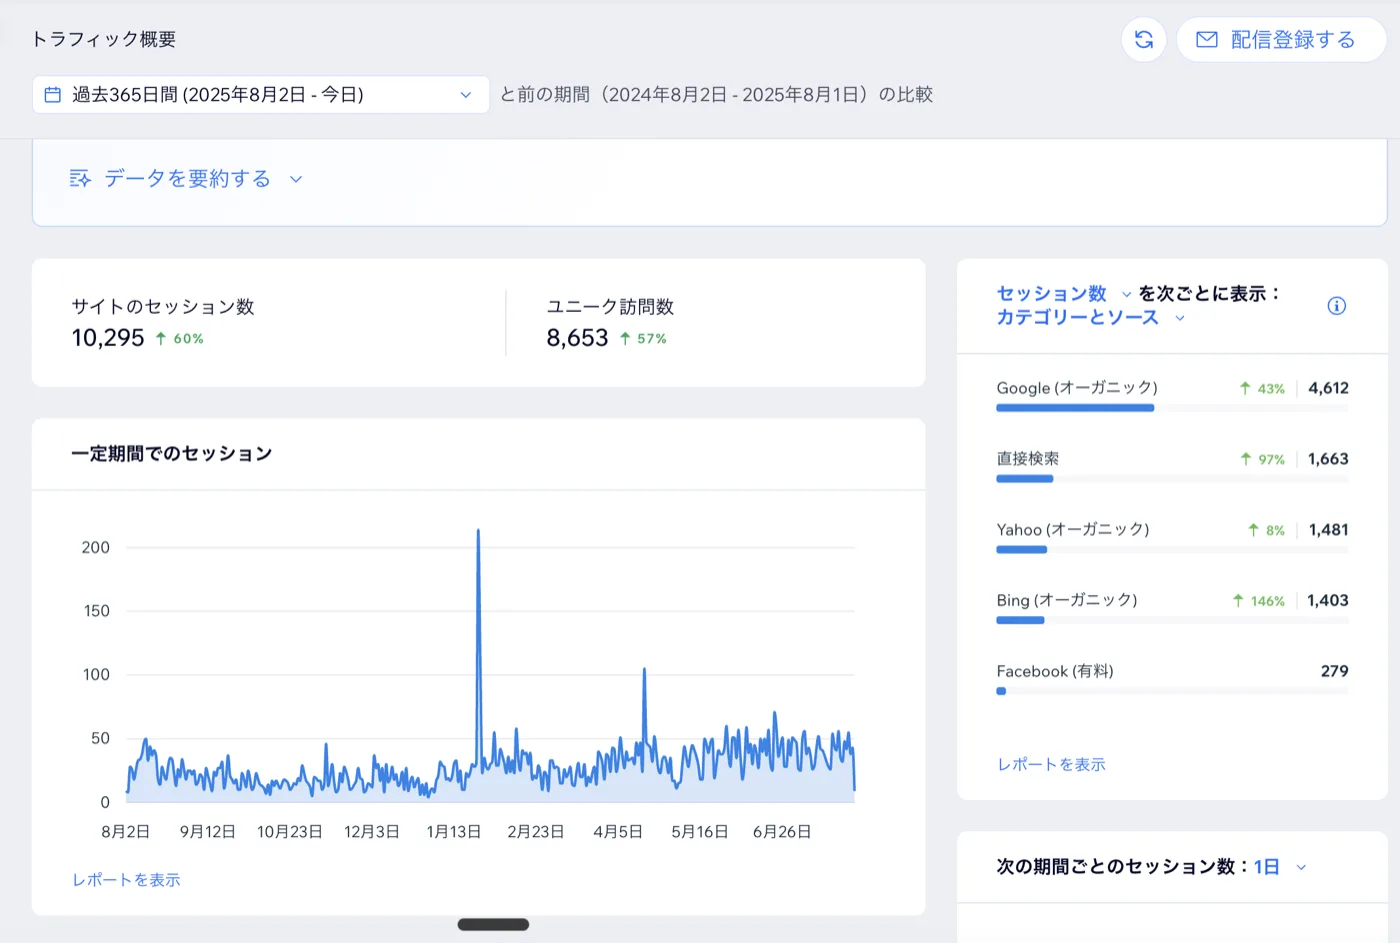
Task: Click the サイトのセッション数 value 10,295
Action: click(x=108, y=338)
